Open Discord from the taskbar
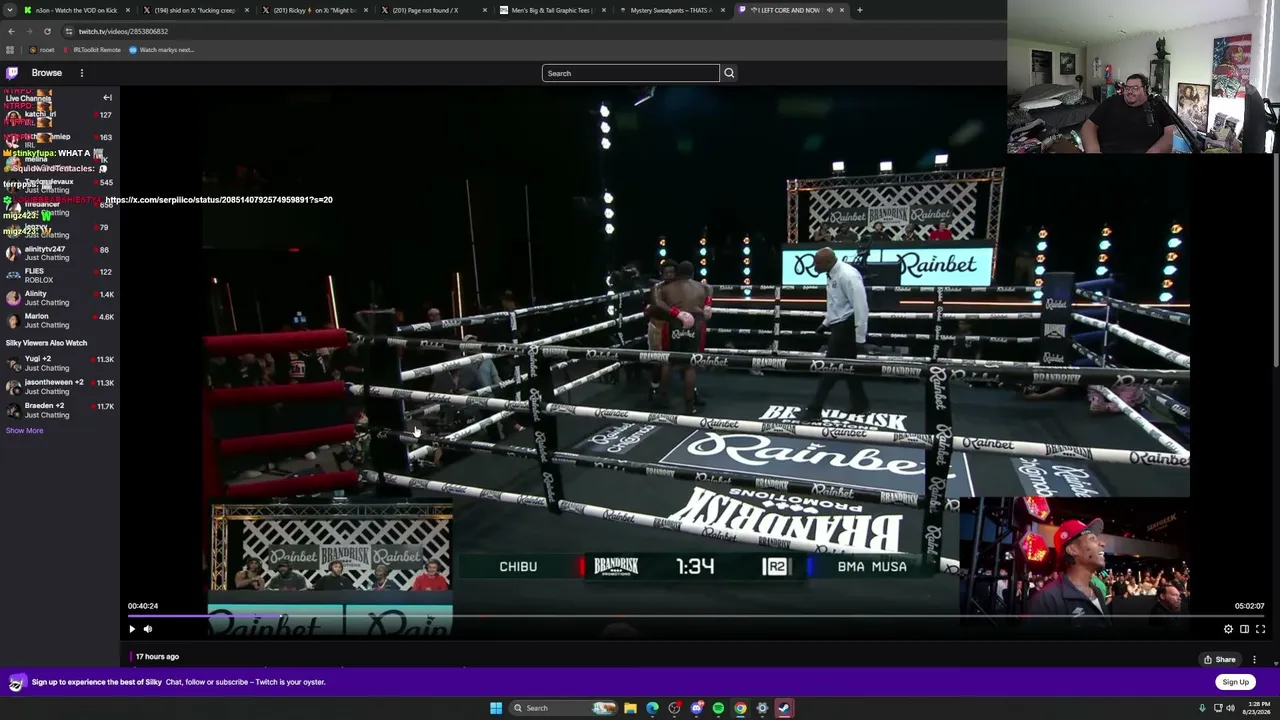This screenshot has height=720, width=1280. click(x=696, y=708)
